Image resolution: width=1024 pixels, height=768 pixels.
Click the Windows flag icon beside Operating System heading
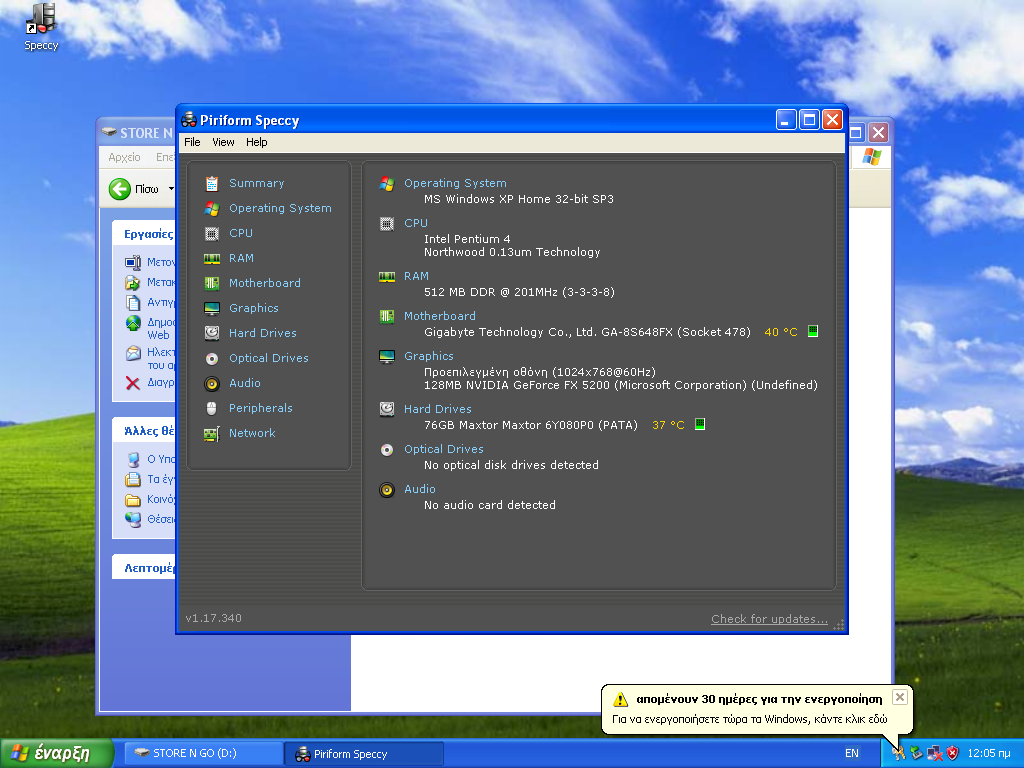[x=387, y=184]
